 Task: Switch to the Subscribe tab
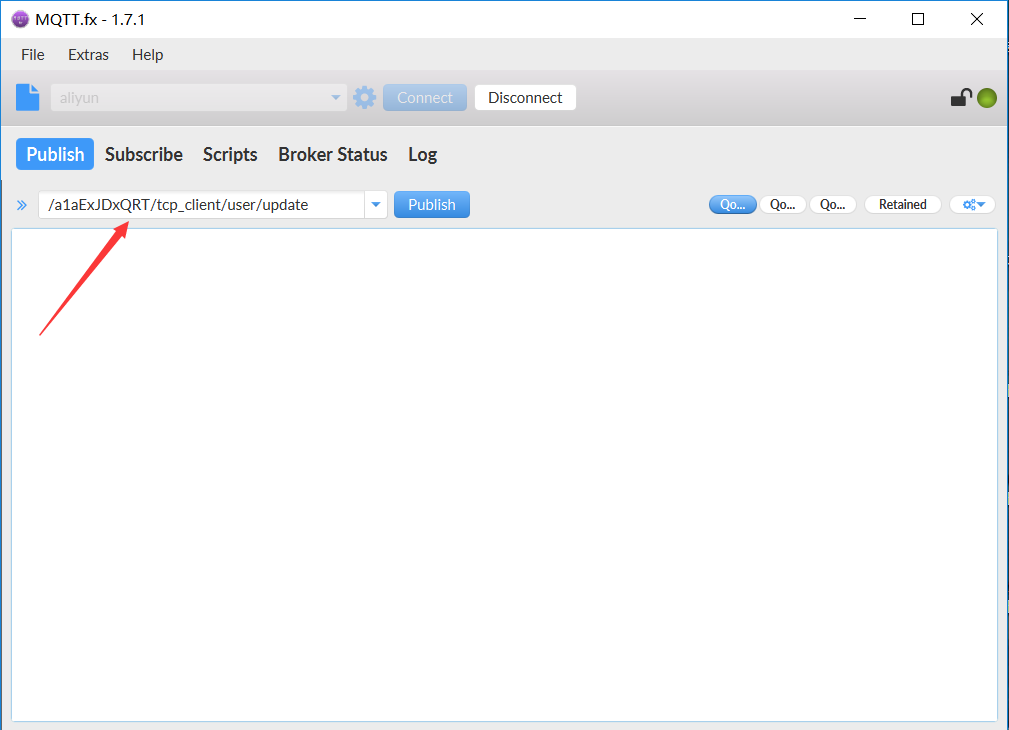[x=143, y=154]
